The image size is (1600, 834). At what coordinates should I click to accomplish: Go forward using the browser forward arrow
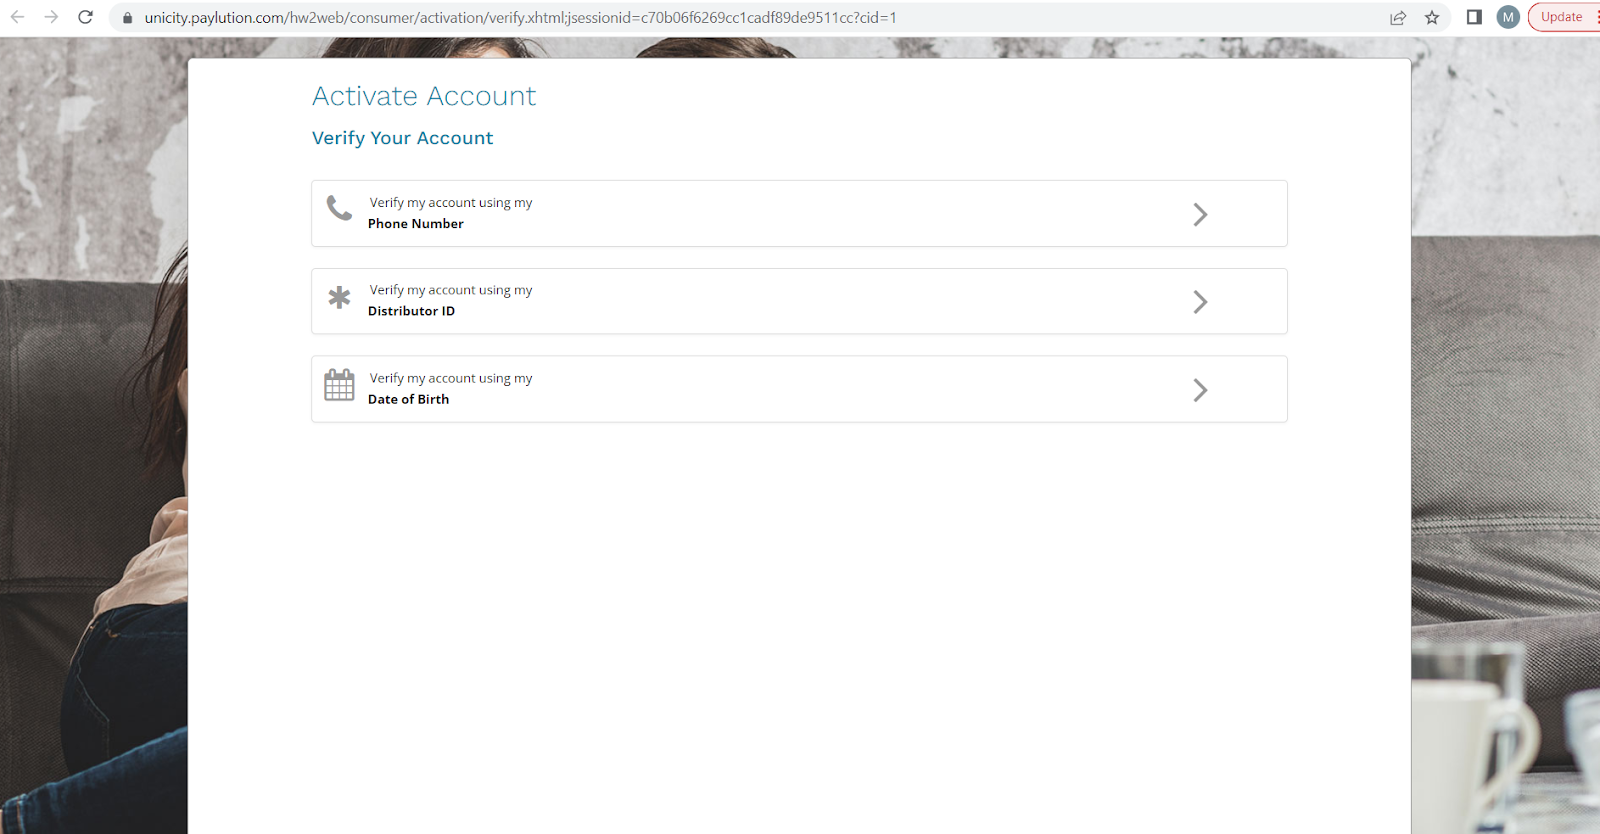point(52,17)
